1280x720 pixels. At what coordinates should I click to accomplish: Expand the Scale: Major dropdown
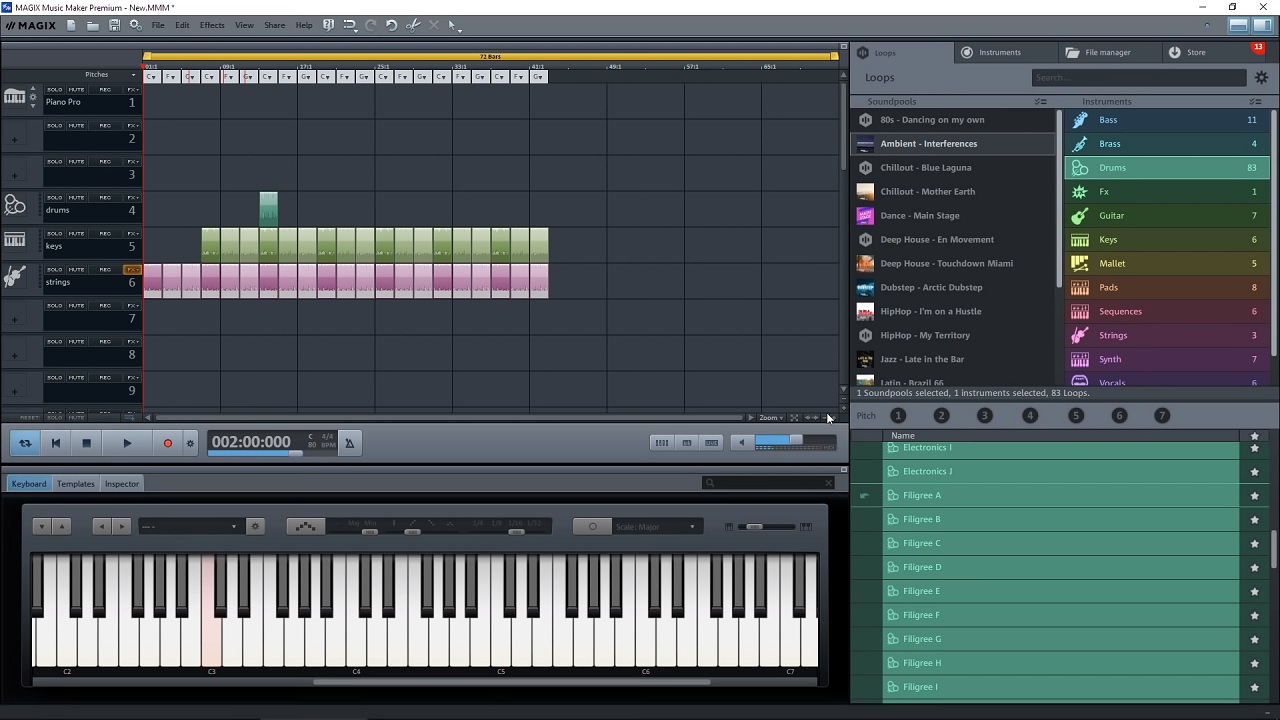pyautogui.click(x=656, y=527)
